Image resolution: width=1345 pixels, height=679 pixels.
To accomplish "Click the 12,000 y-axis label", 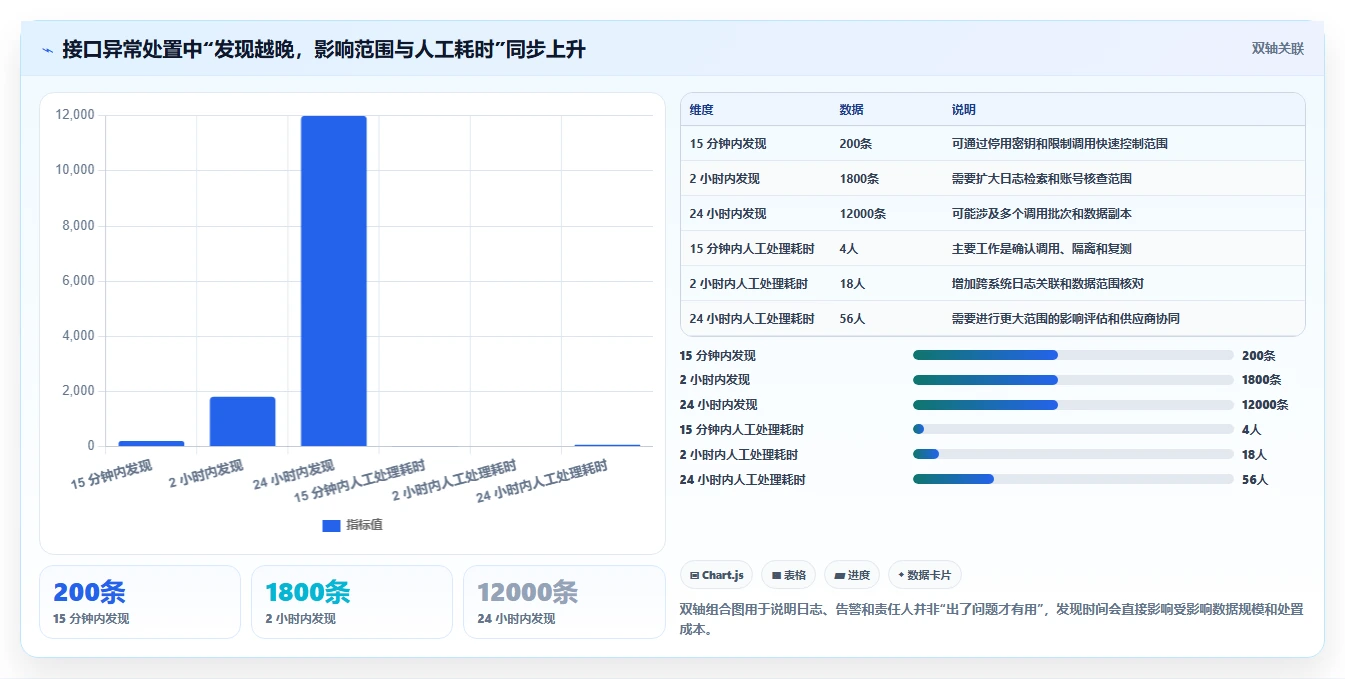I will [x=75, y=115].
